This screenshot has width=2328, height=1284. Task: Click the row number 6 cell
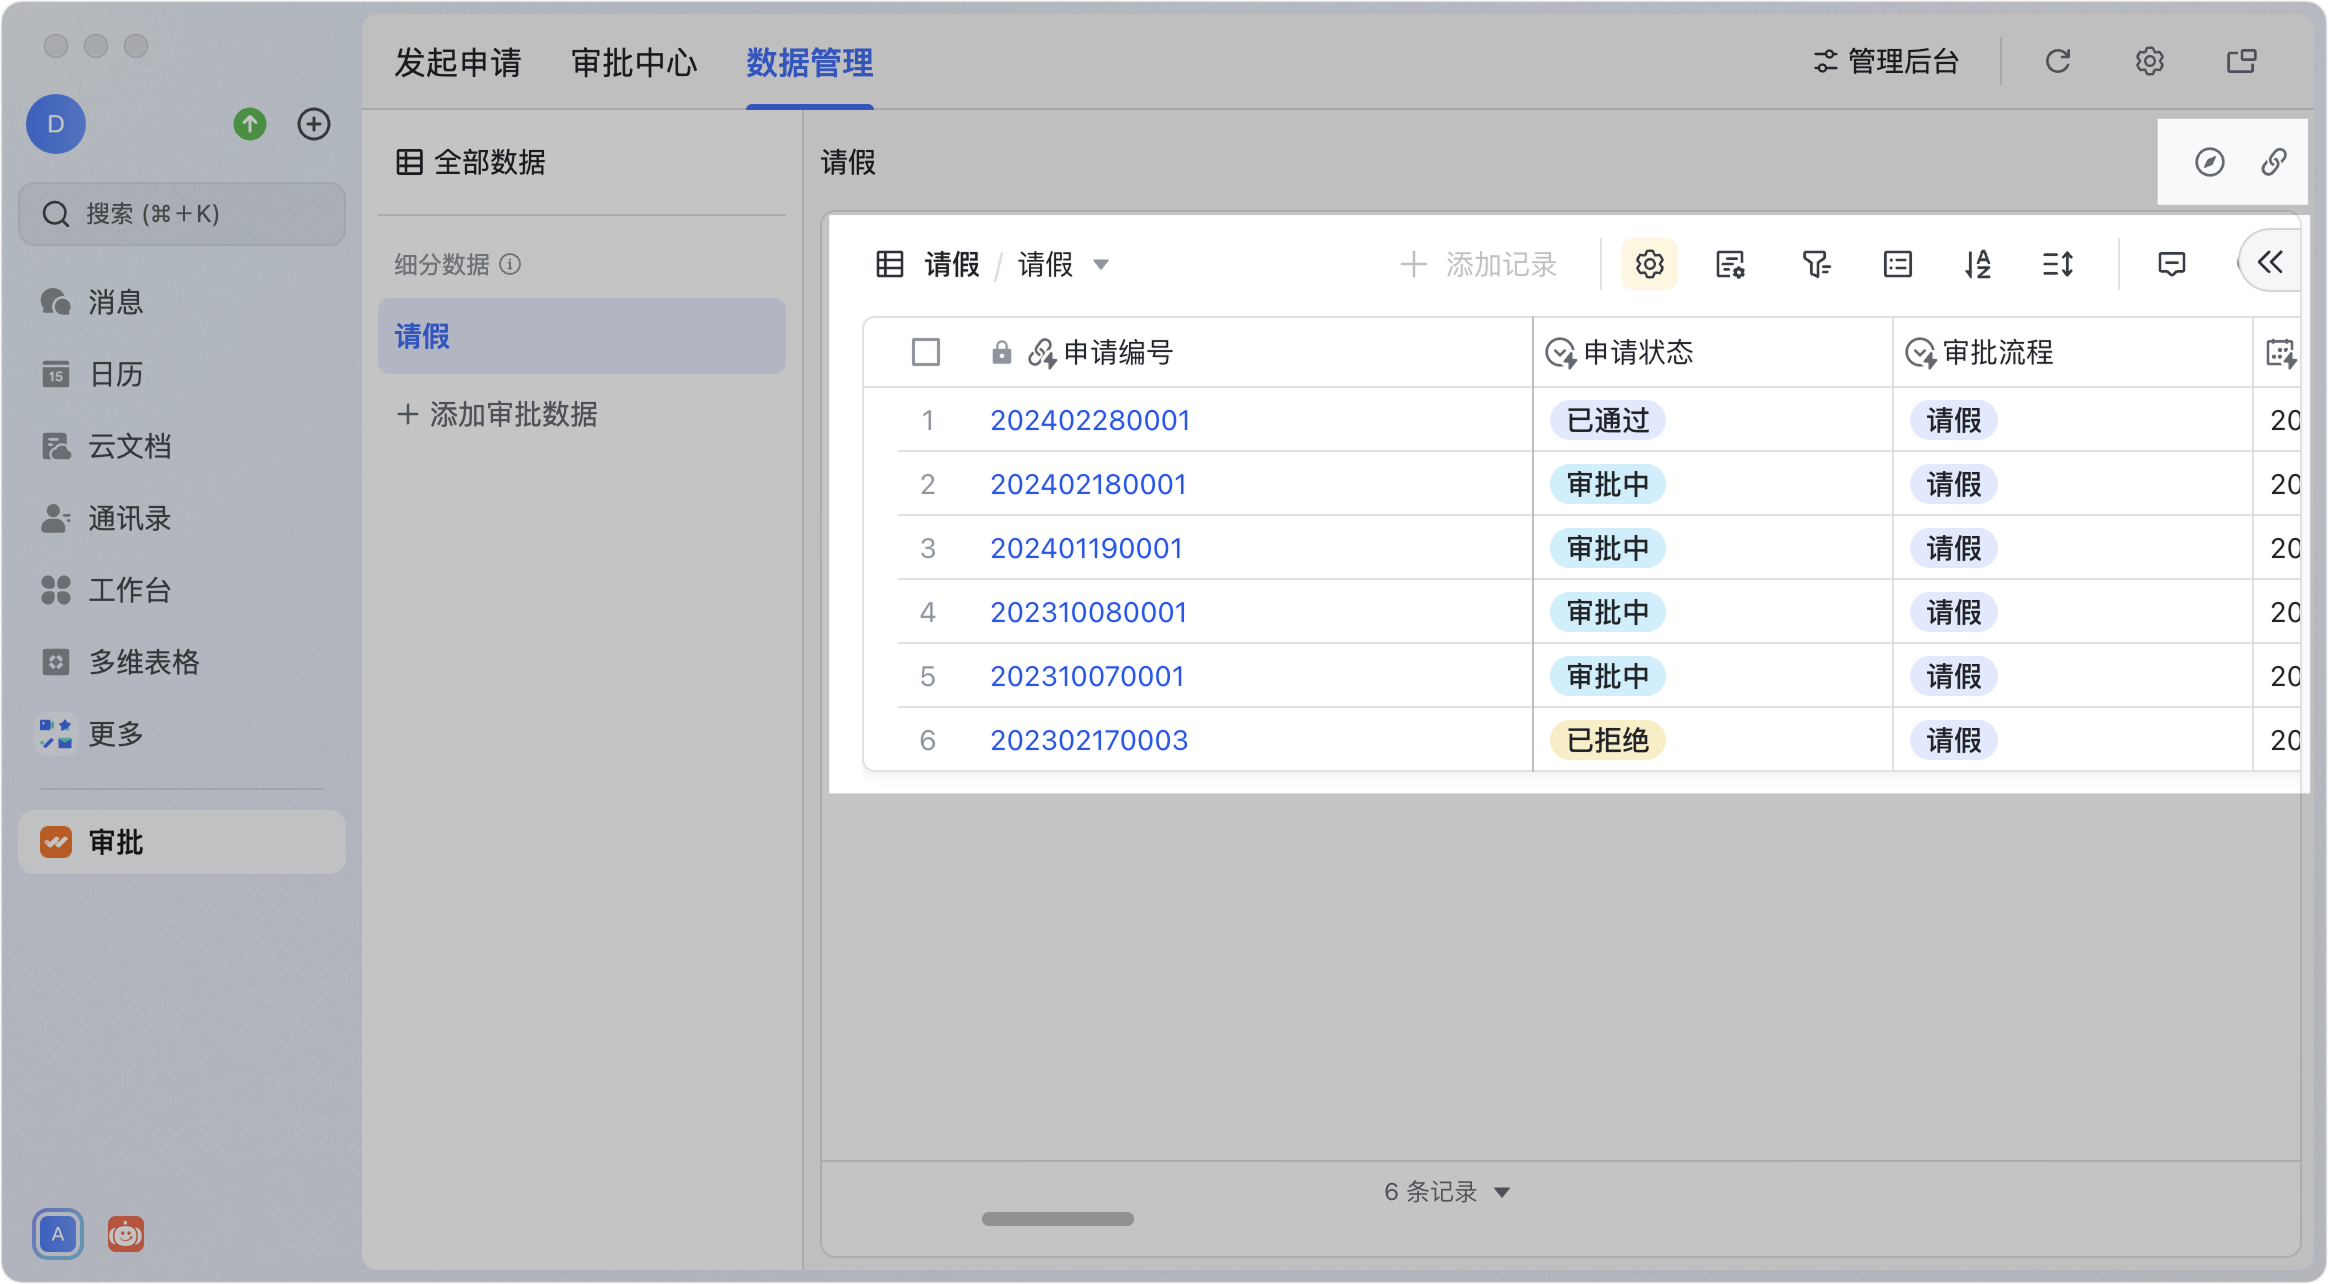point(927,740)
